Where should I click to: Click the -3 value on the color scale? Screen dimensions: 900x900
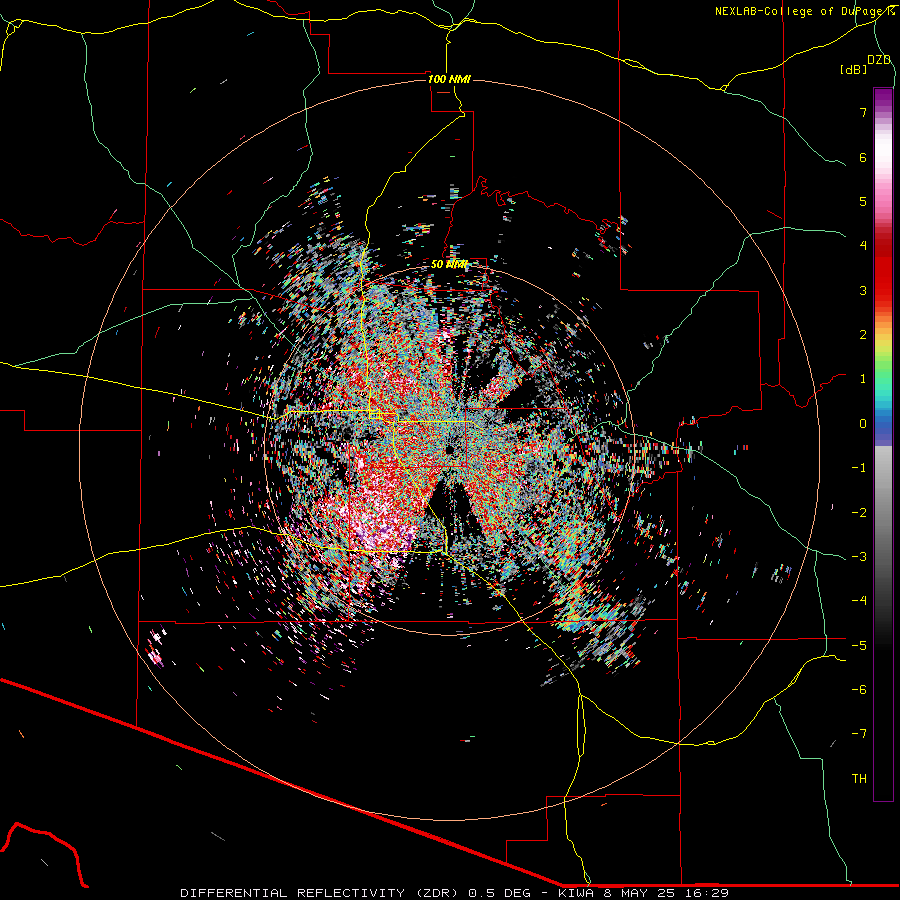click(859, 556)
